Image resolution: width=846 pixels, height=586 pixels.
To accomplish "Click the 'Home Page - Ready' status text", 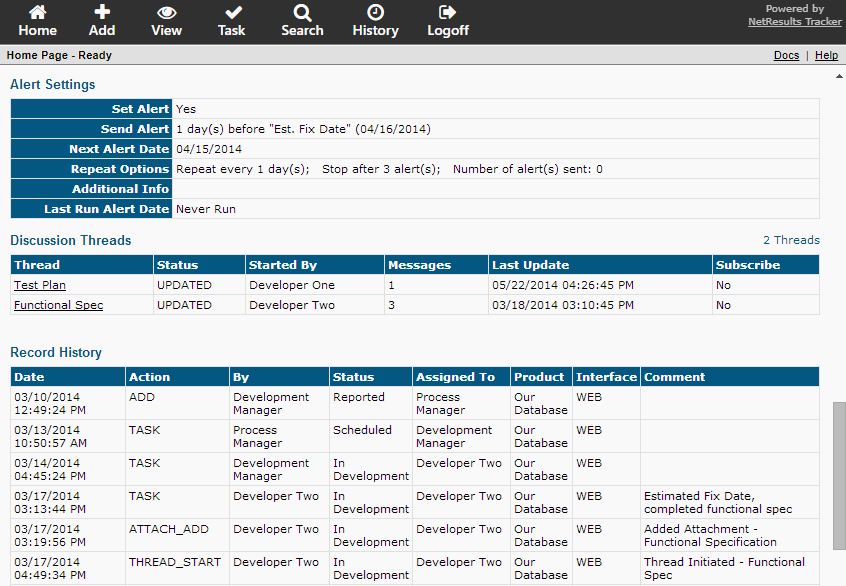I will click(59, 55).
